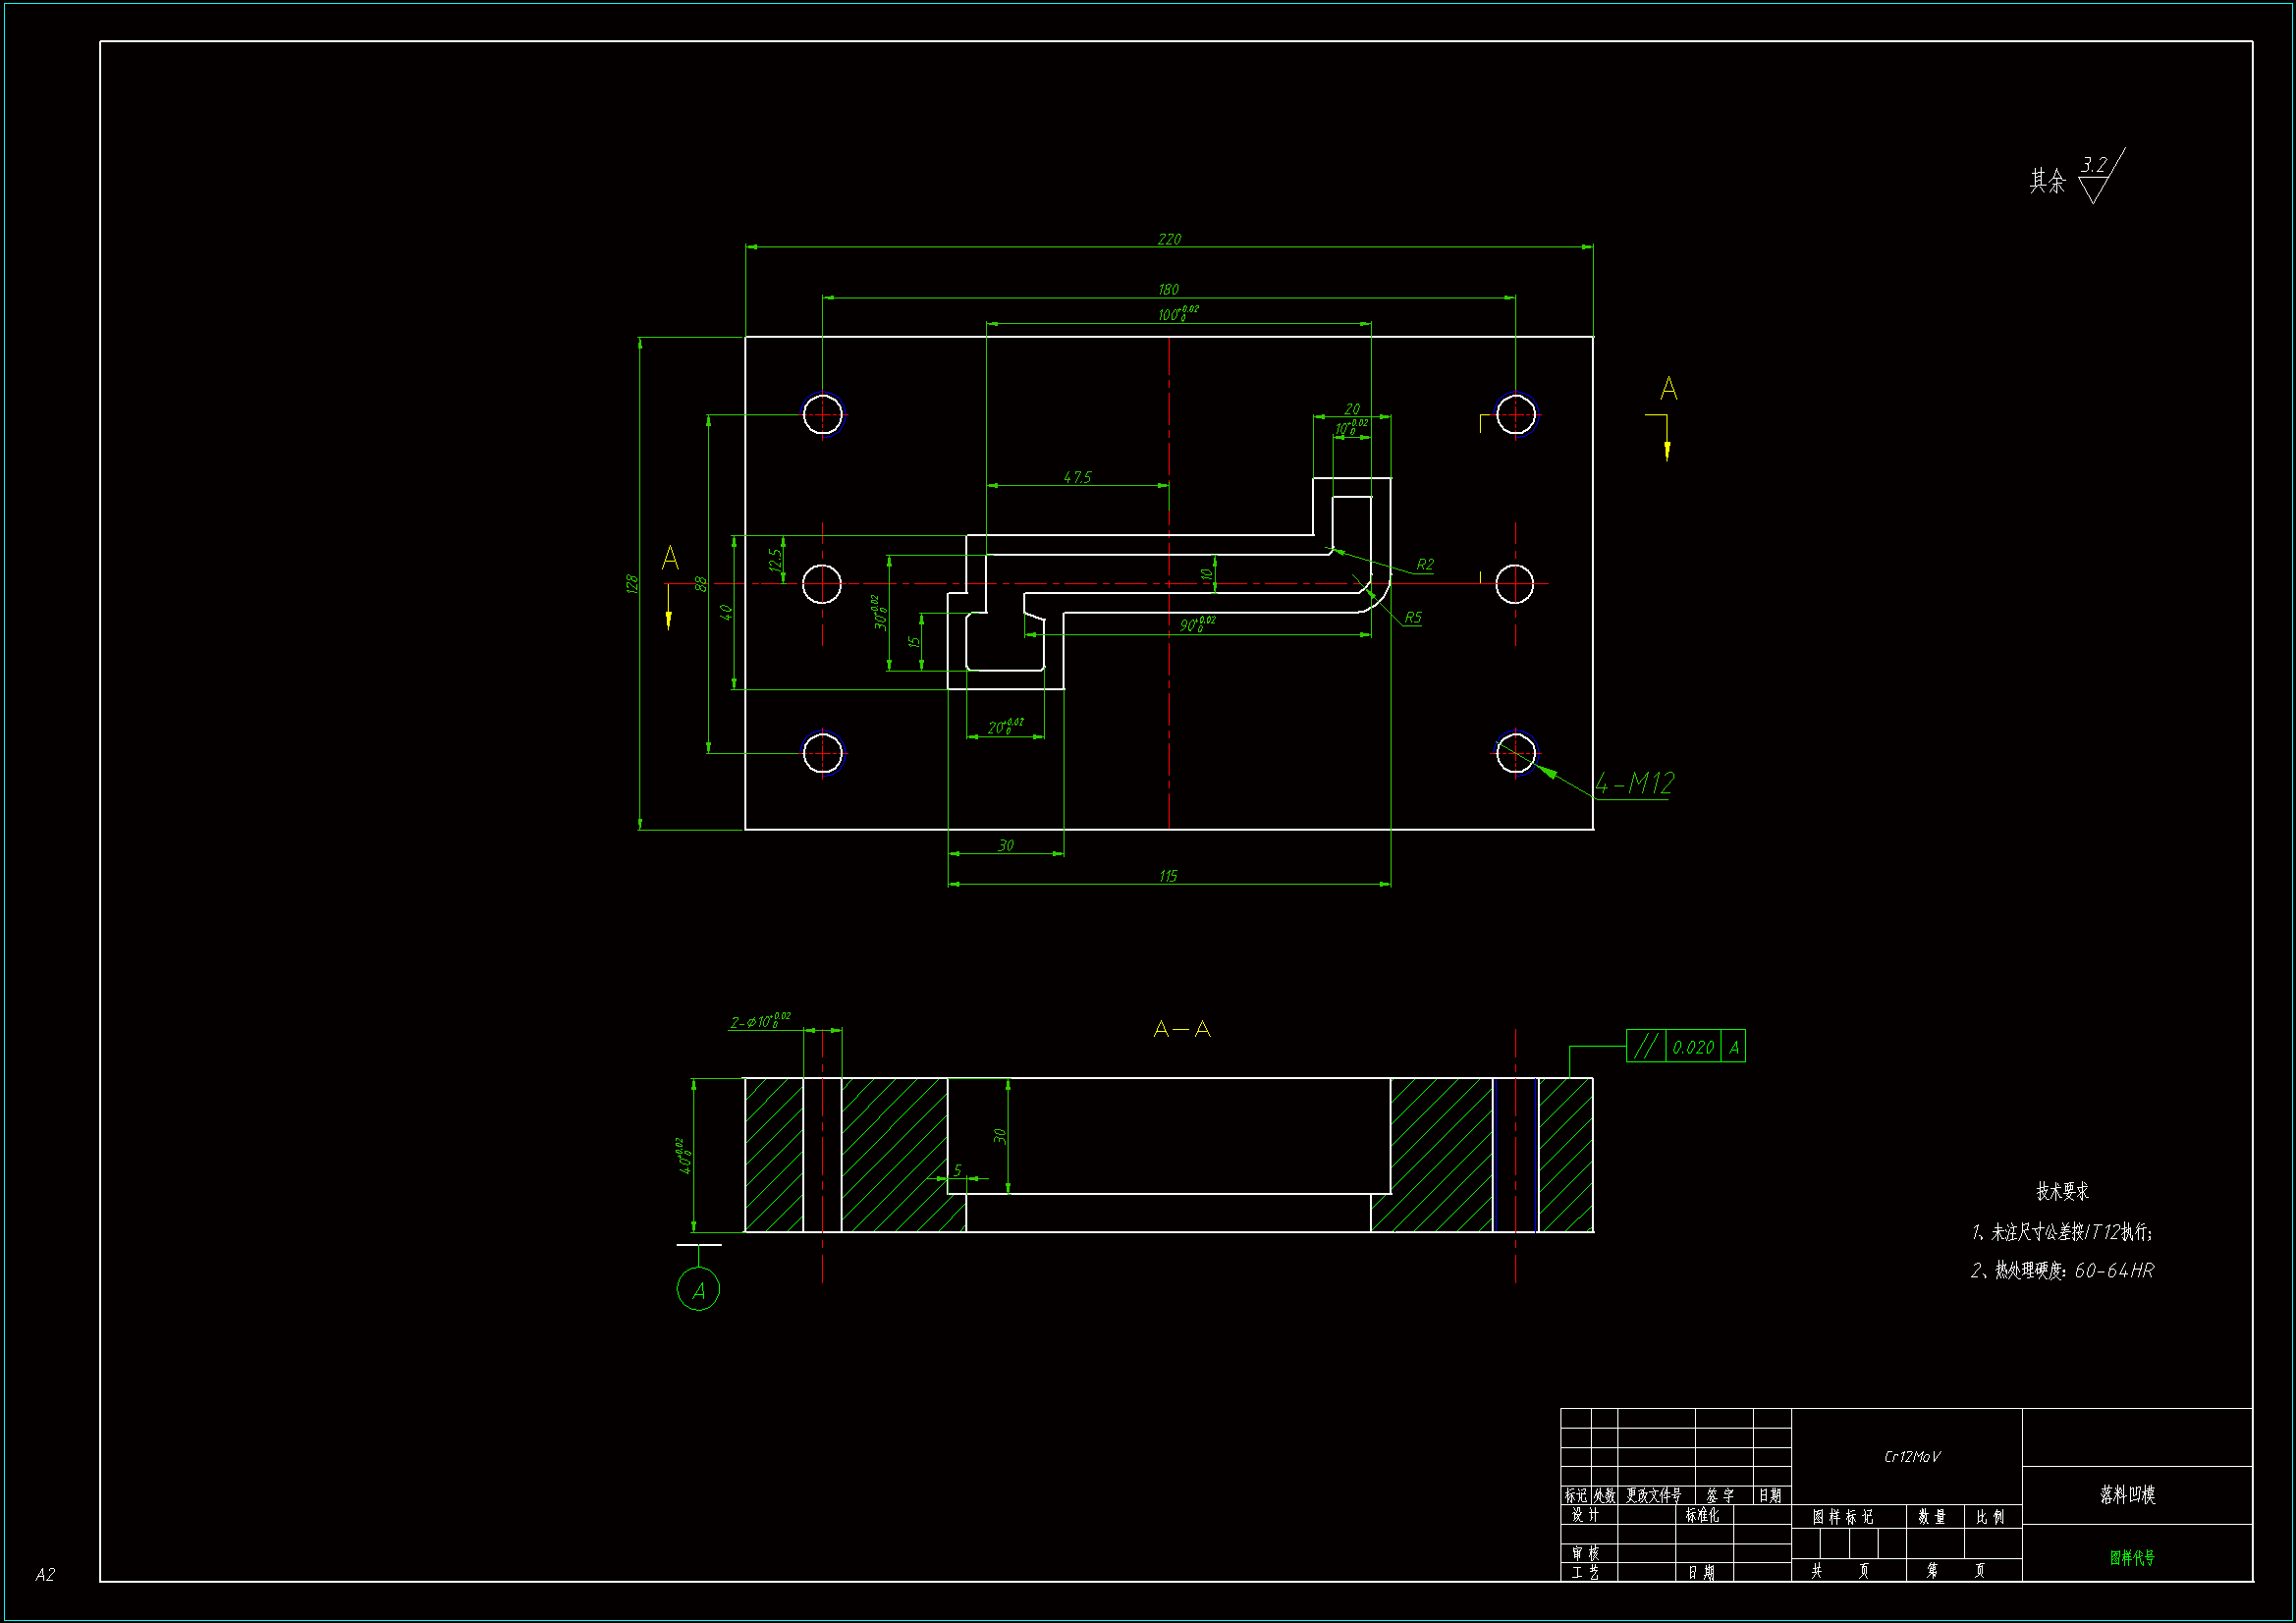The height and width of the screenshot is (1623, 2296).
Task: Click the A-A section view title
Action: tap(1181, 1029)
